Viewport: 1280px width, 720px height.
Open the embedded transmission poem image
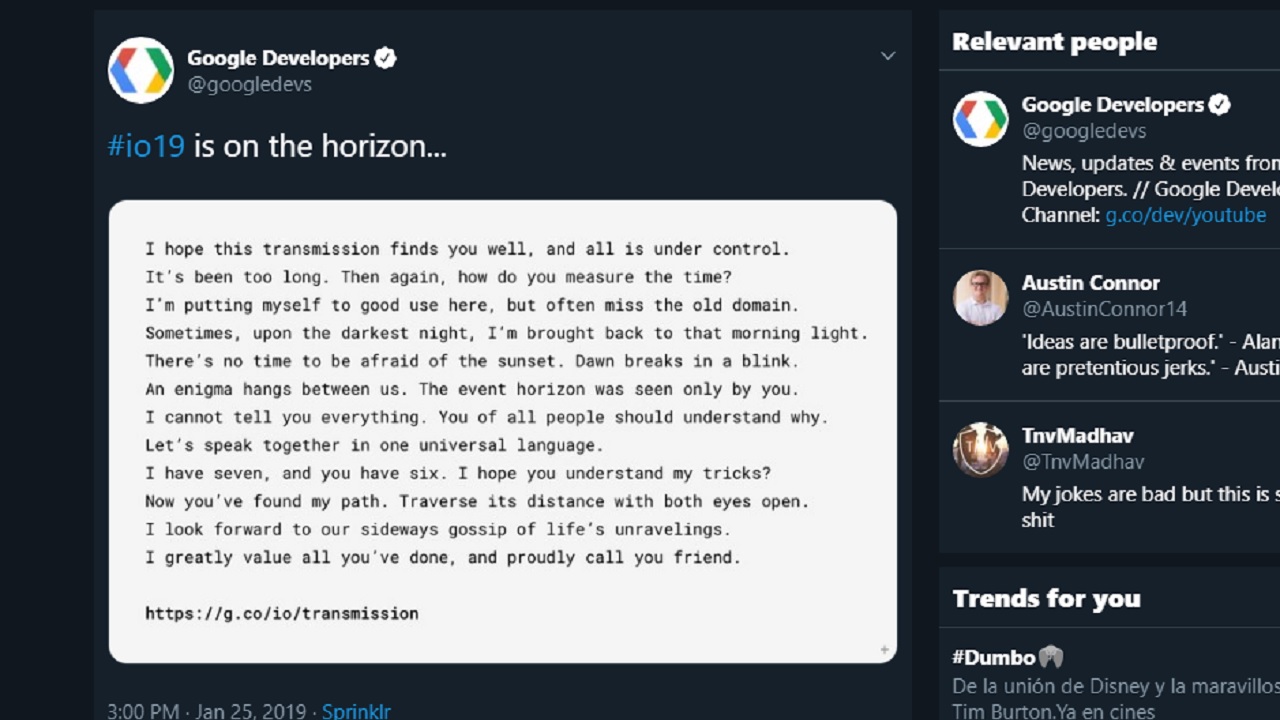tap(502, 430)
